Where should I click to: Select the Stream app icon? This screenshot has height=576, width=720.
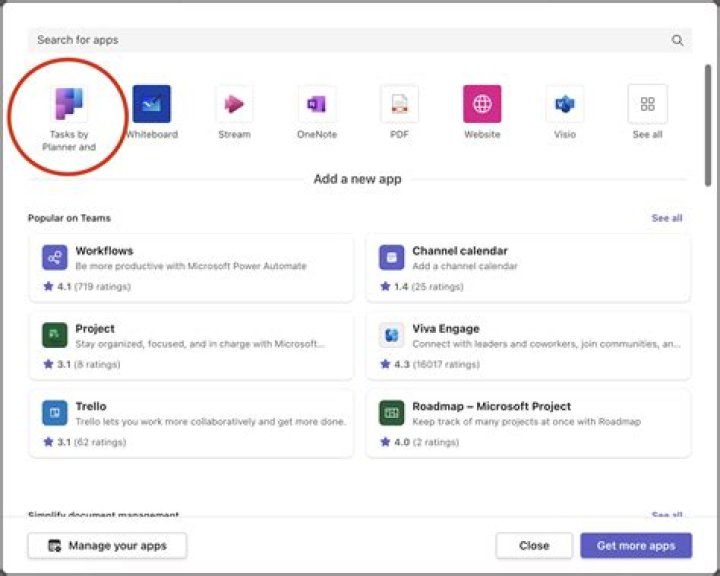tap(234, 104)
